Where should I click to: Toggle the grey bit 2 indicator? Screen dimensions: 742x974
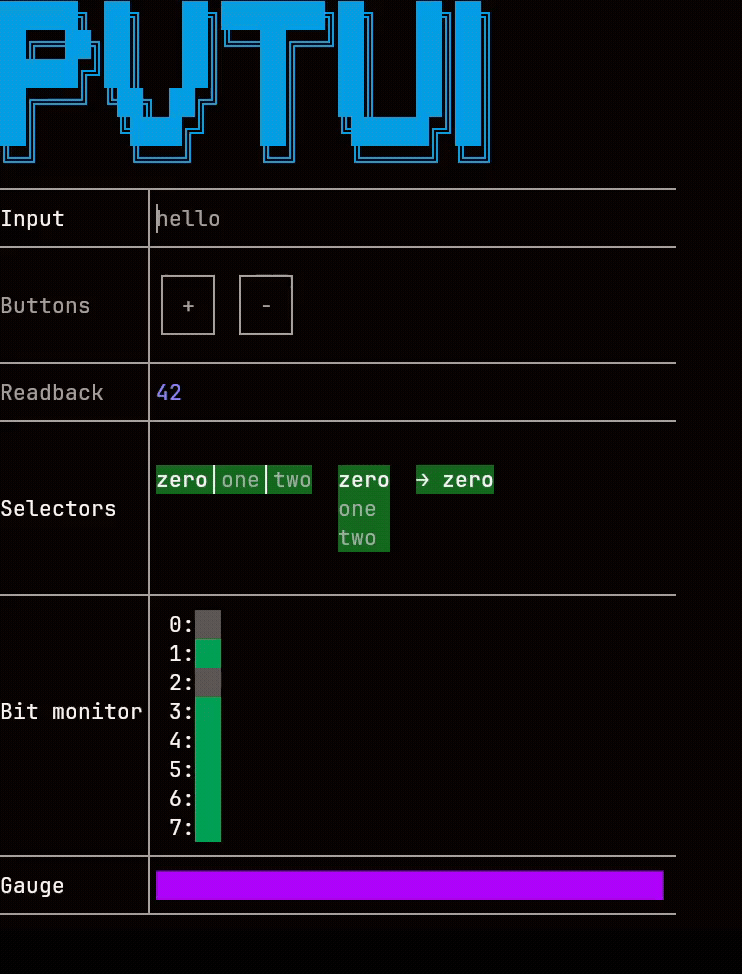[208, 683]
